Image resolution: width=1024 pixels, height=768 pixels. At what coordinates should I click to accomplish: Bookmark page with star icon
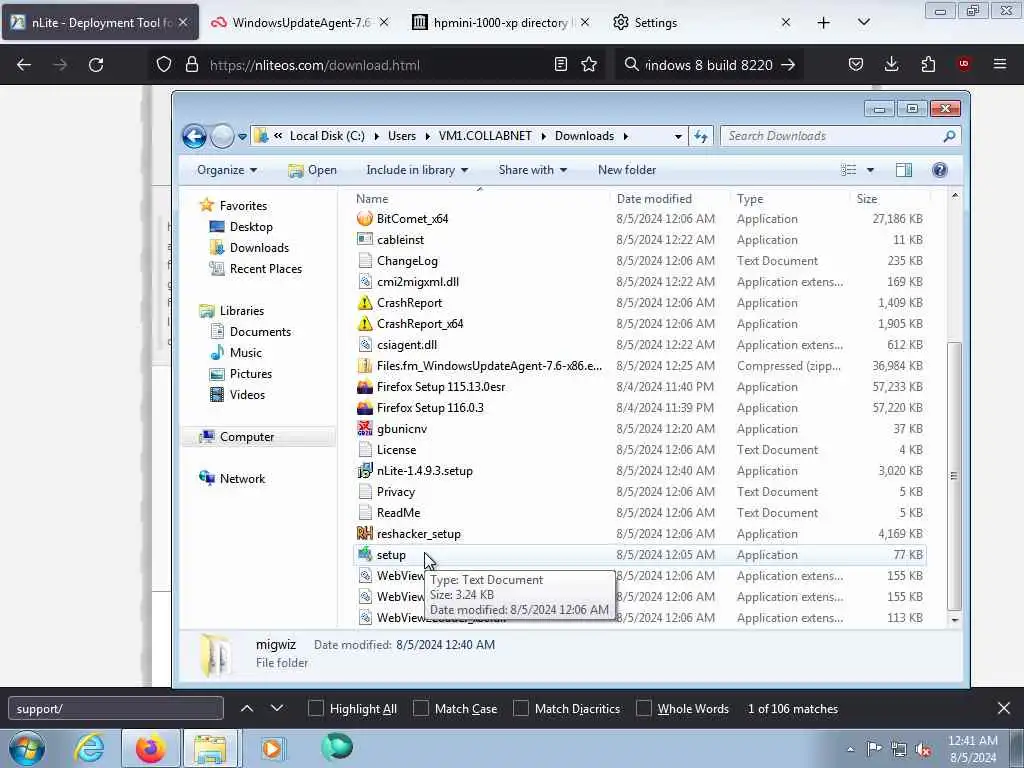589,65
